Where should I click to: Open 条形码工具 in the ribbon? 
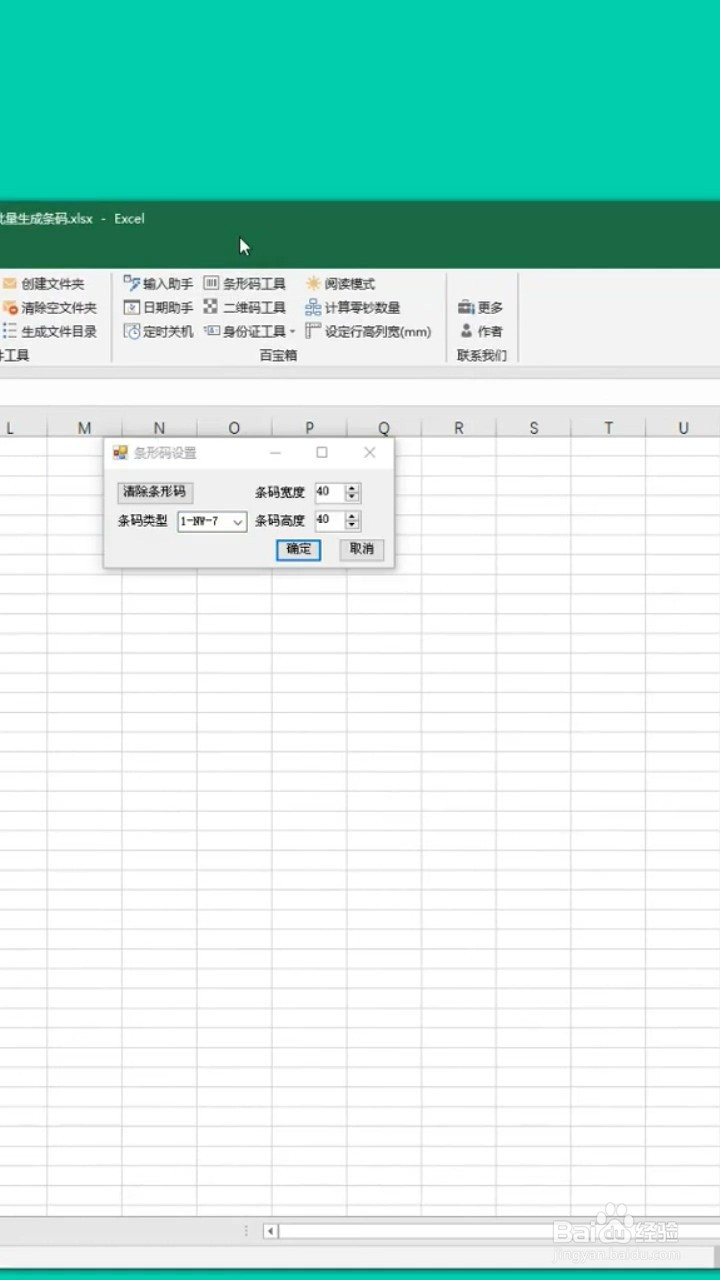coord(245,284)
